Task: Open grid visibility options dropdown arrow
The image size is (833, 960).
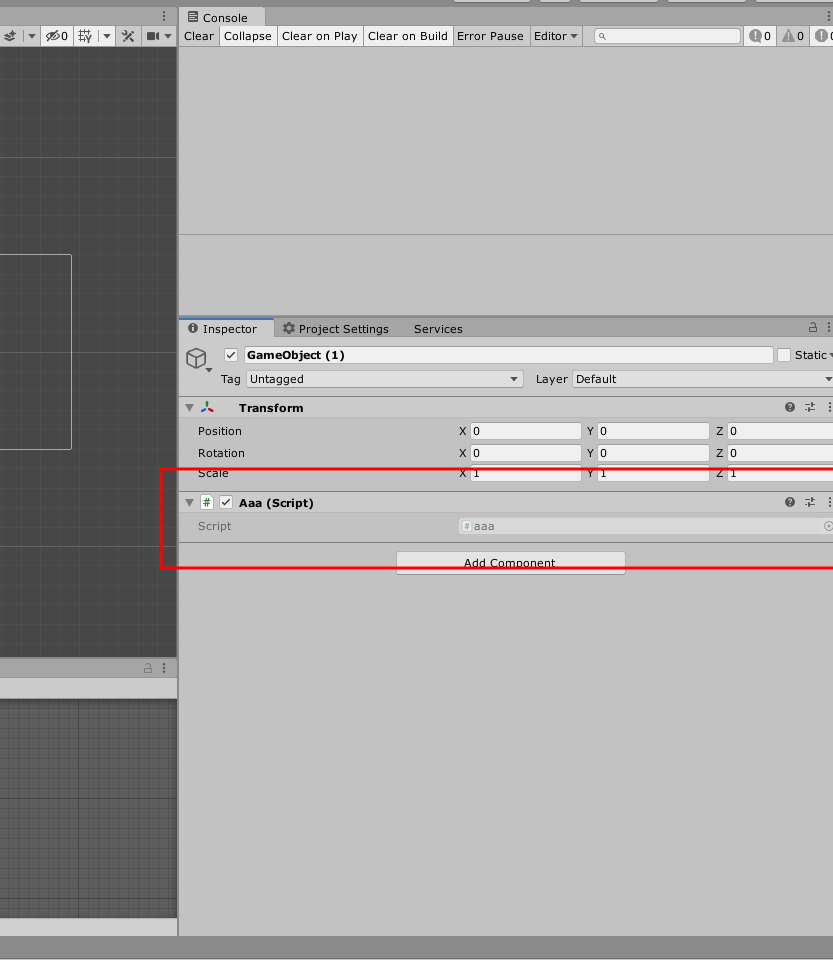Action: coord(106,36)
